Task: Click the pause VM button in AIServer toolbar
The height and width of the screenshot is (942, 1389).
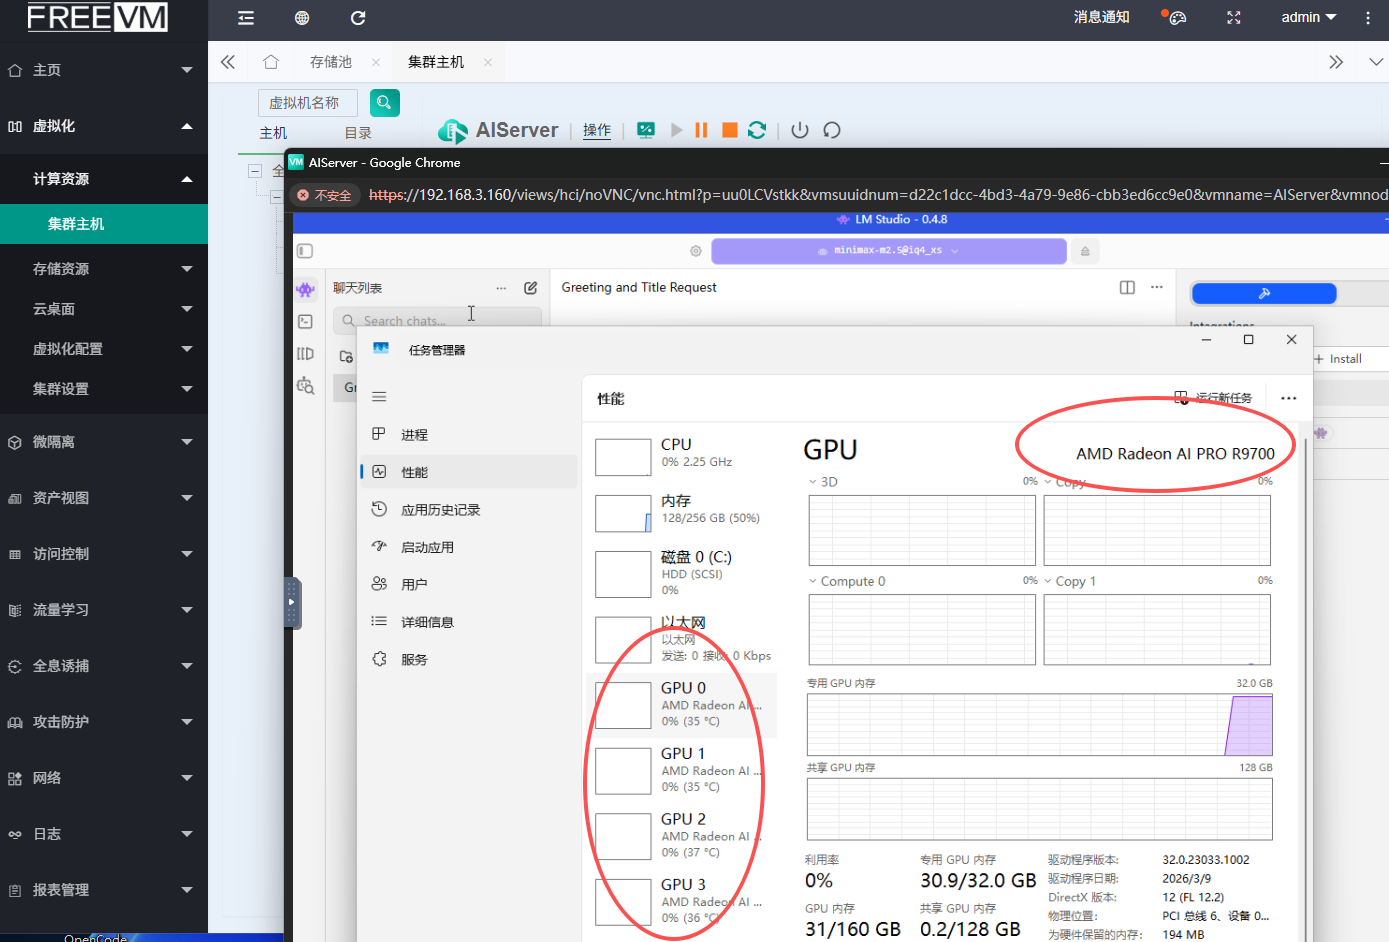Action: click(701, 130)
